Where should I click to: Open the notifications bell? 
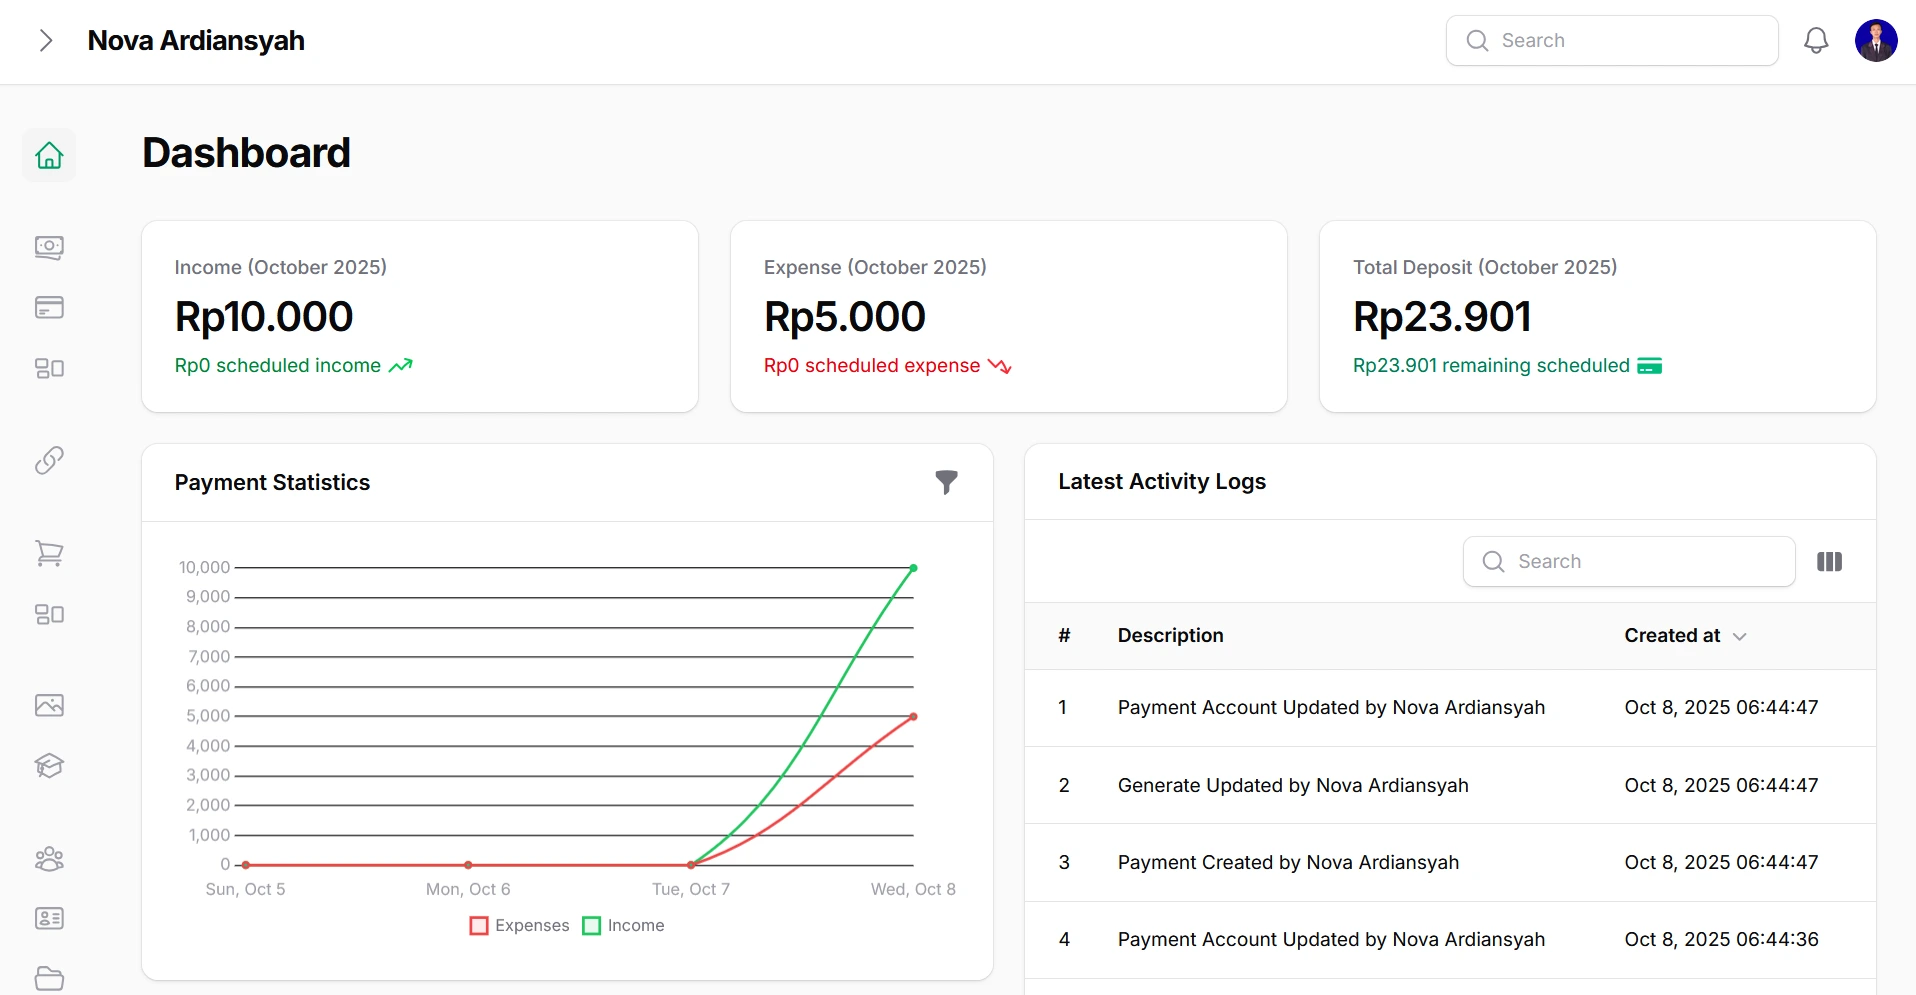point(1816,41)
